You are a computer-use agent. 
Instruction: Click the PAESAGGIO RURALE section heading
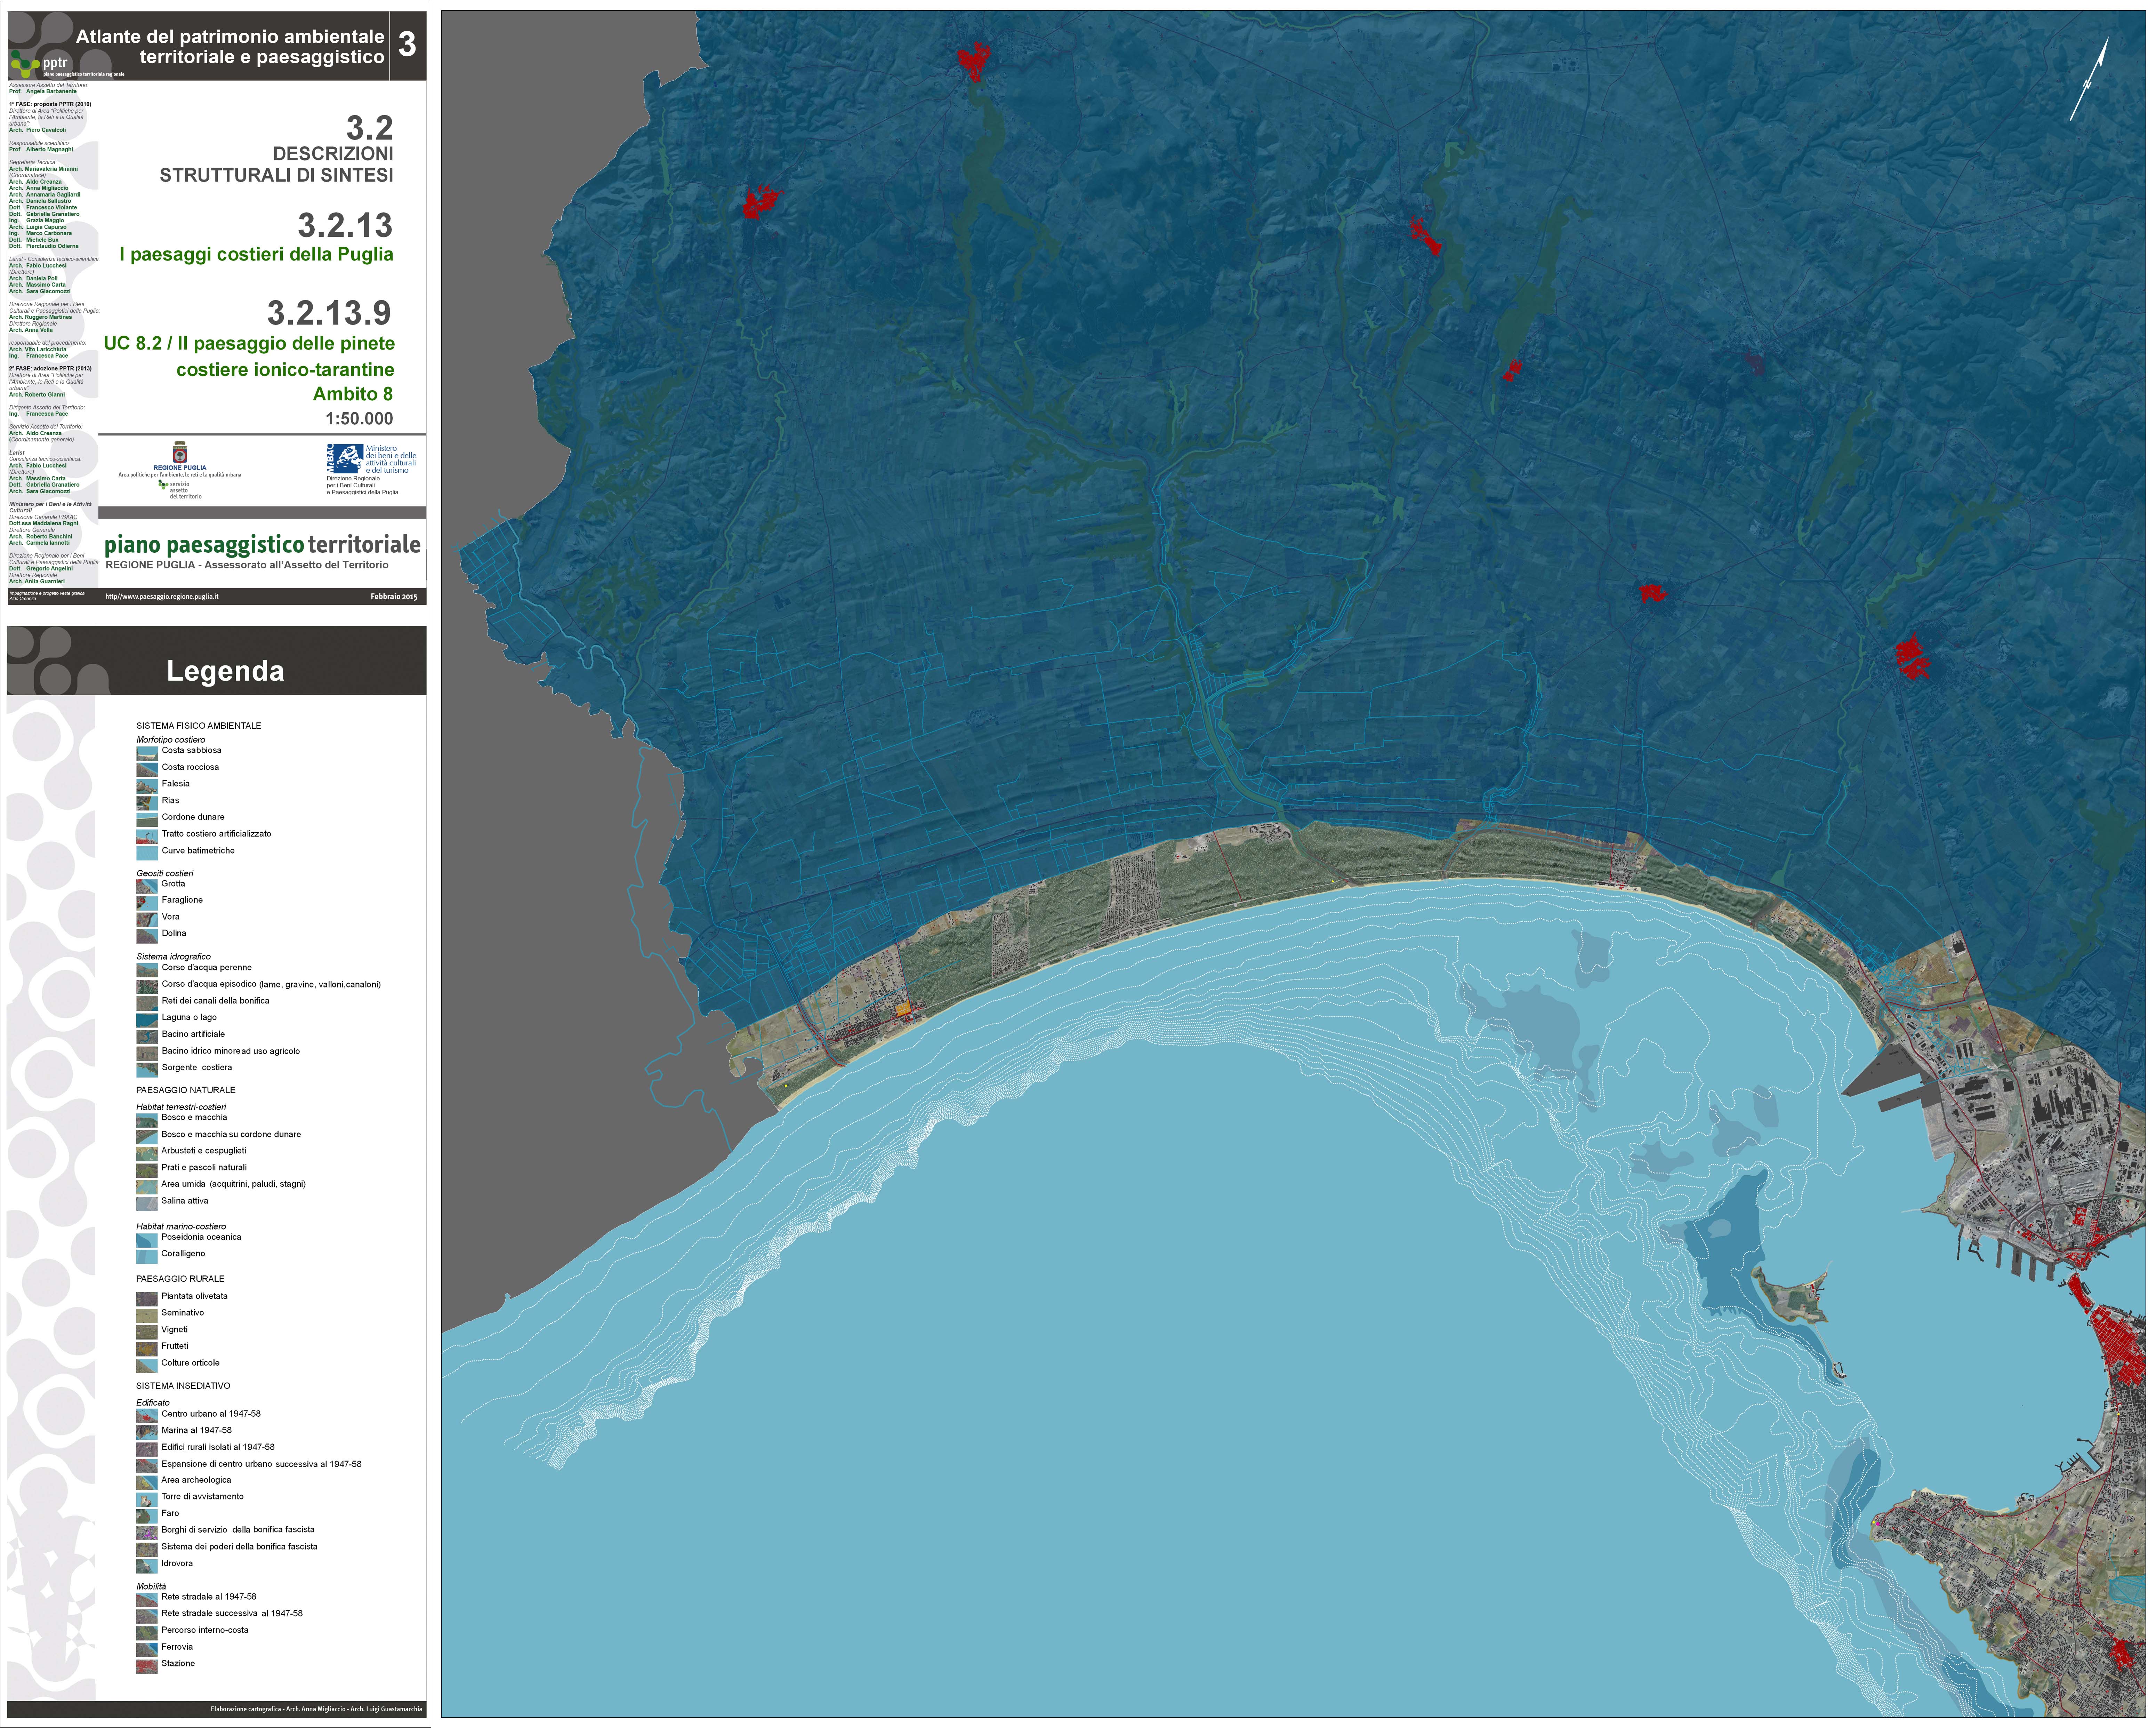(180, 1279)
